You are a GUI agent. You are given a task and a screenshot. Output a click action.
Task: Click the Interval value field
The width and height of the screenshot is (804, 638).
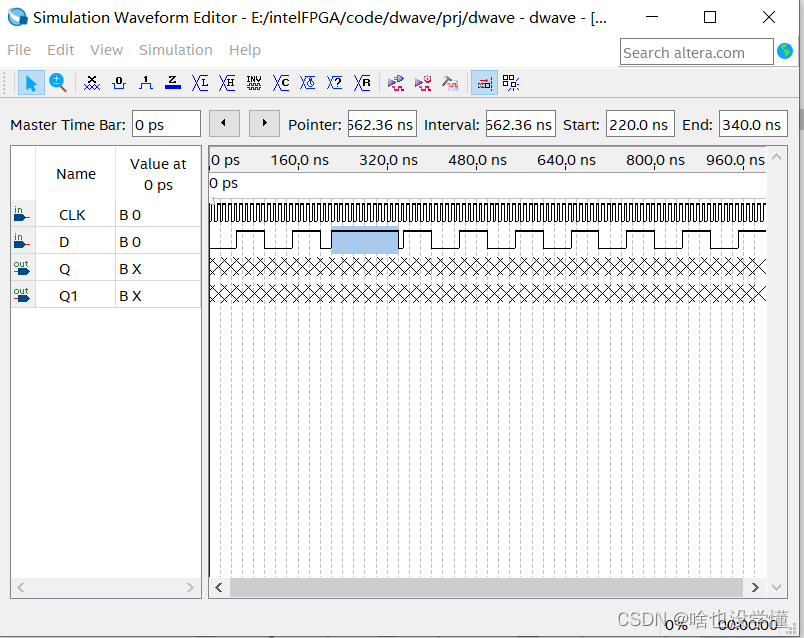[520, 124]
